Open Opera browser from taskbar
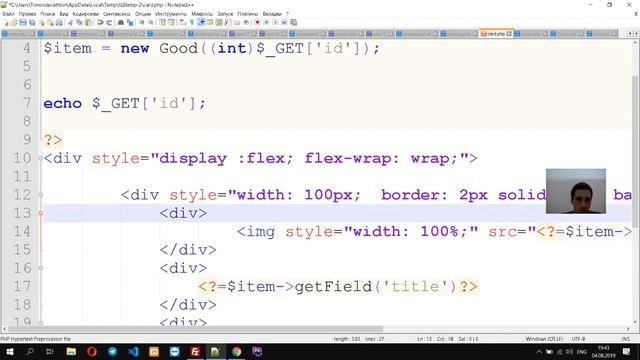The height and width of the screenshot is (360, 640). tap(92, 351)
